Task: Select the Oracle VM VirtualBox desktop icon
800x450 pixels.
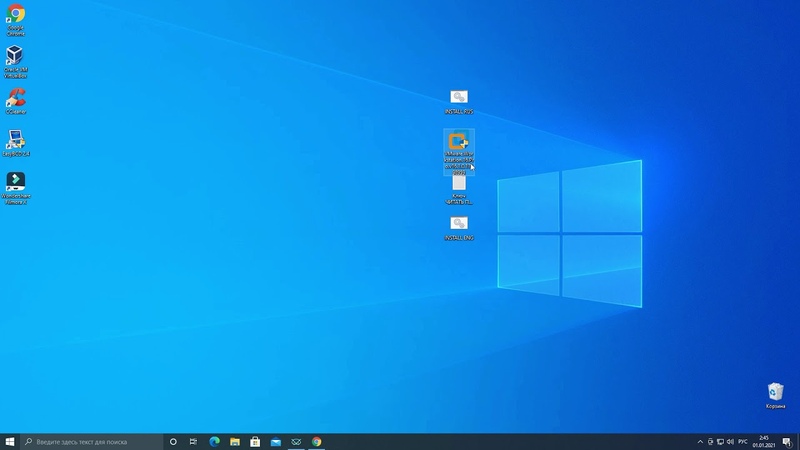Action: pos(15,61)
